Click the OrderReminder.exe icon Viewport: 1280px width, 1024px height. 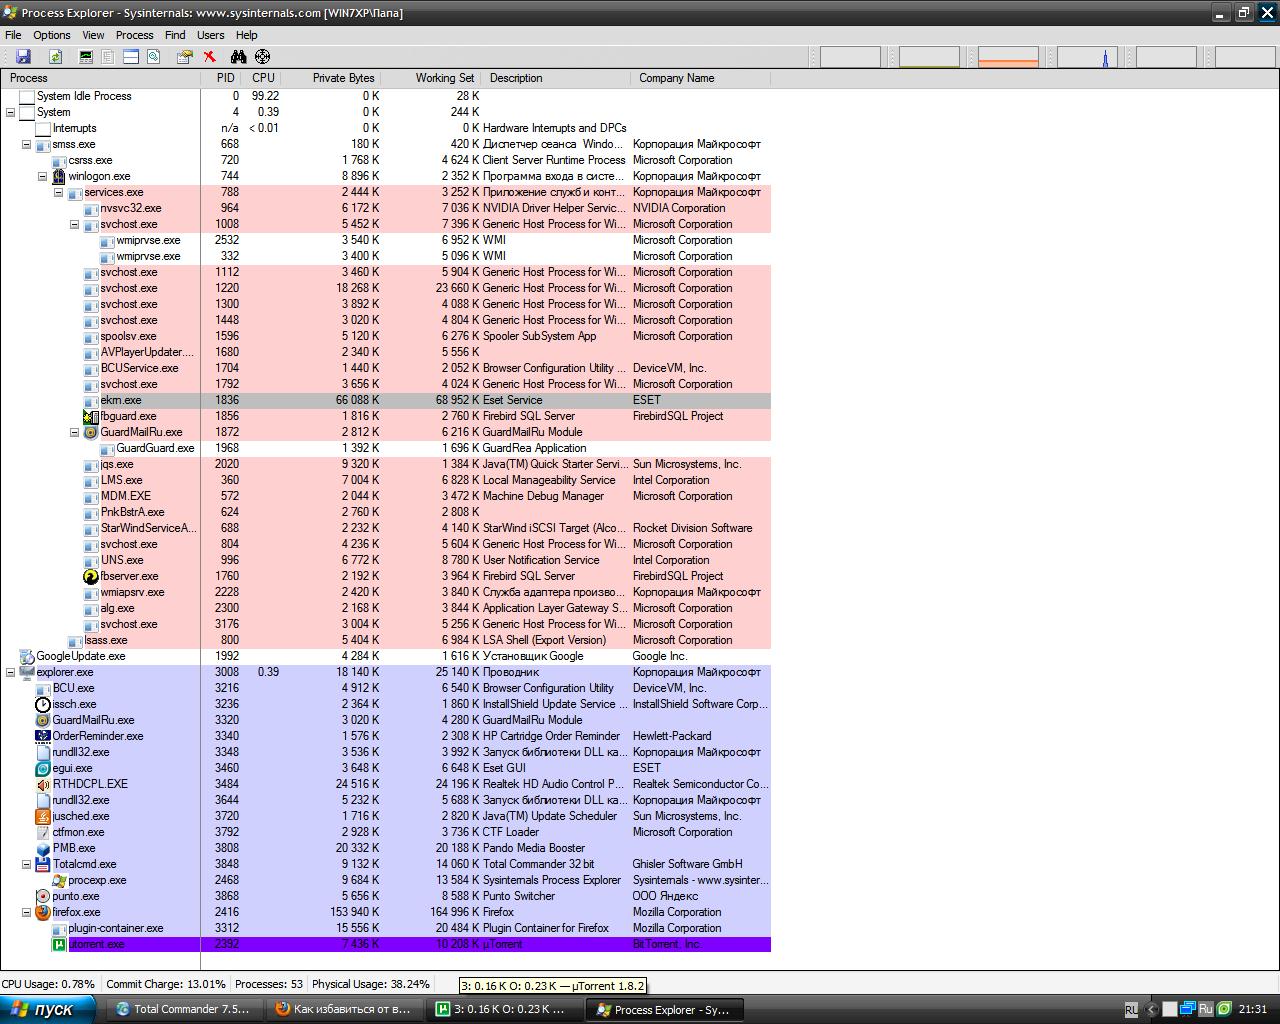(x=43, y=736)
